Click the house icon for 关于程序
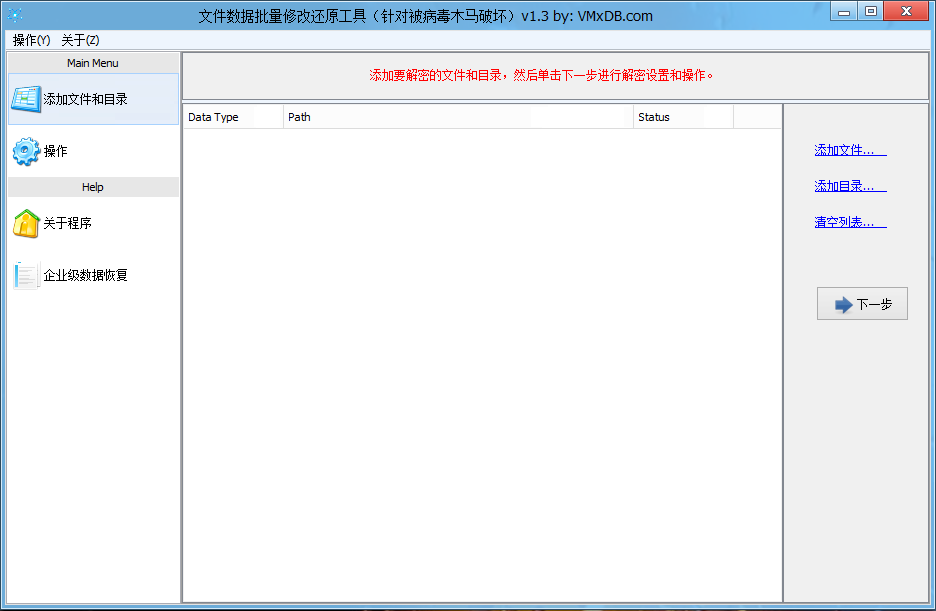This screenshot has height=611, width=936. 26,223
